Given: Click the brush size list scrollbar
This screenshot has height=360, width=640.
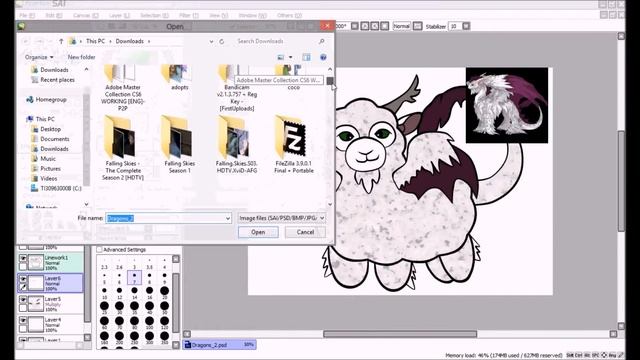Looking at the screenshot, I should point(176,302).
